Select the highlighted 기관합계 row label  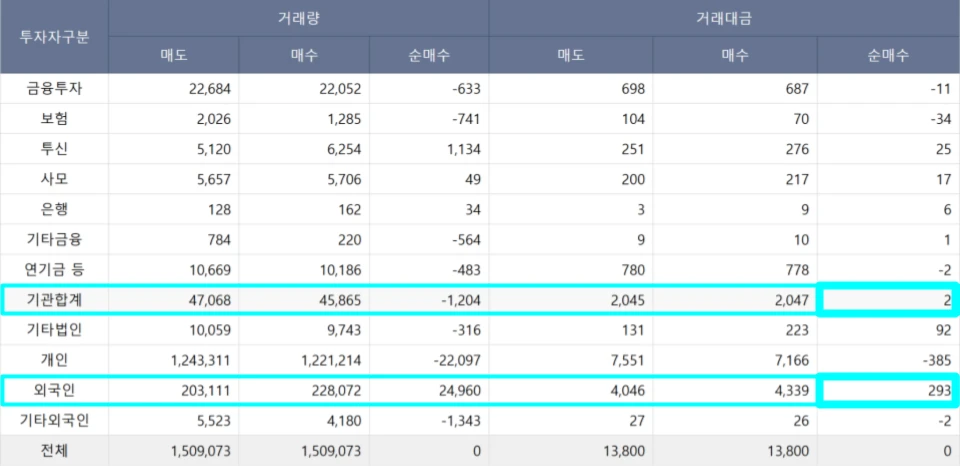(x=54, y=300)
